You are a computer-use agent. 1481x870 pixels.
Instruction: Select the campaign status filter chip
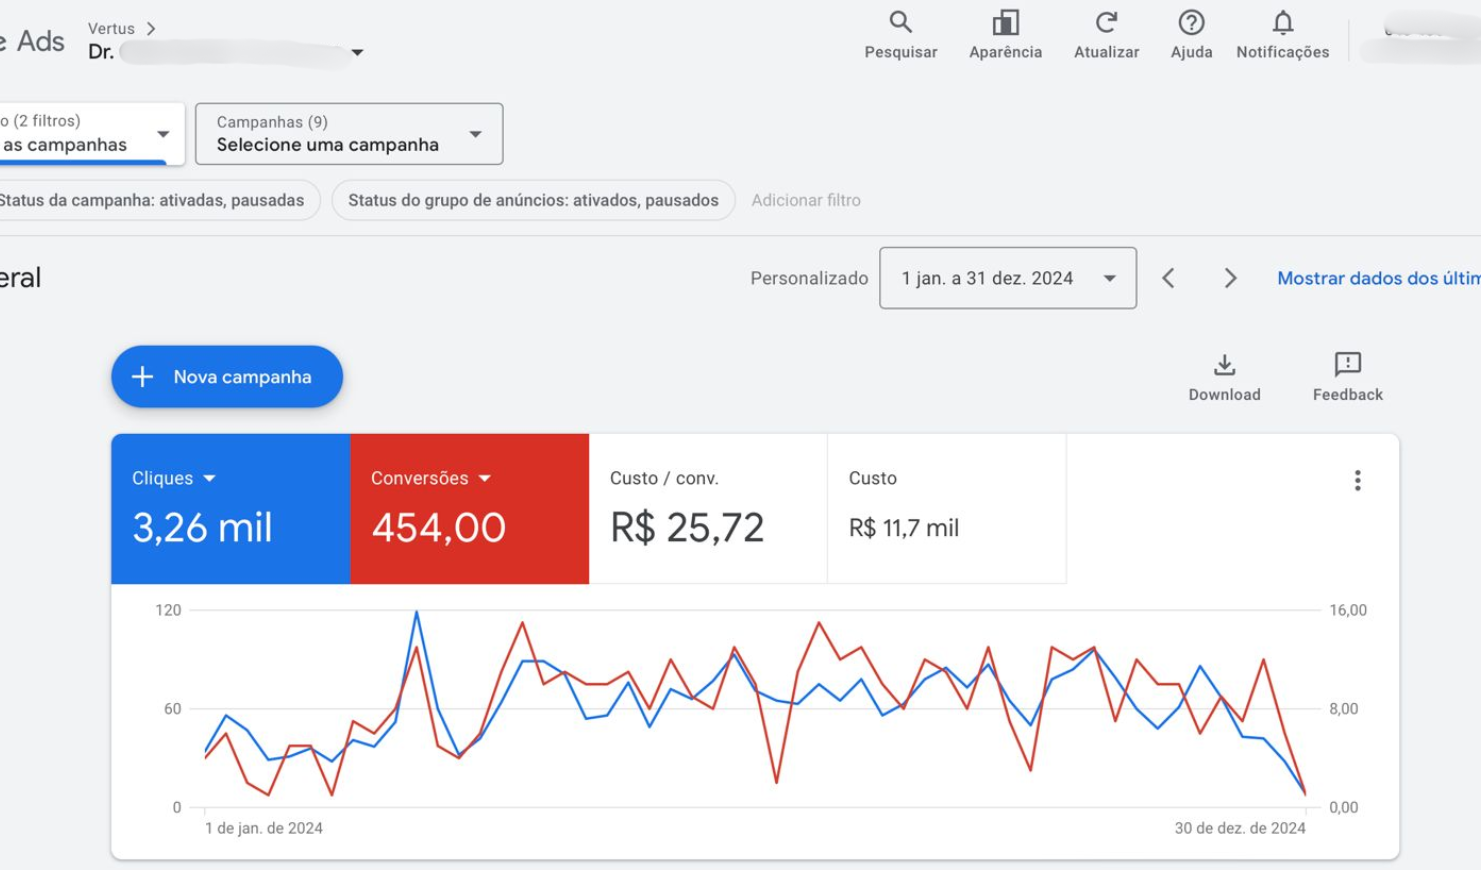click(x=152, y=200)
